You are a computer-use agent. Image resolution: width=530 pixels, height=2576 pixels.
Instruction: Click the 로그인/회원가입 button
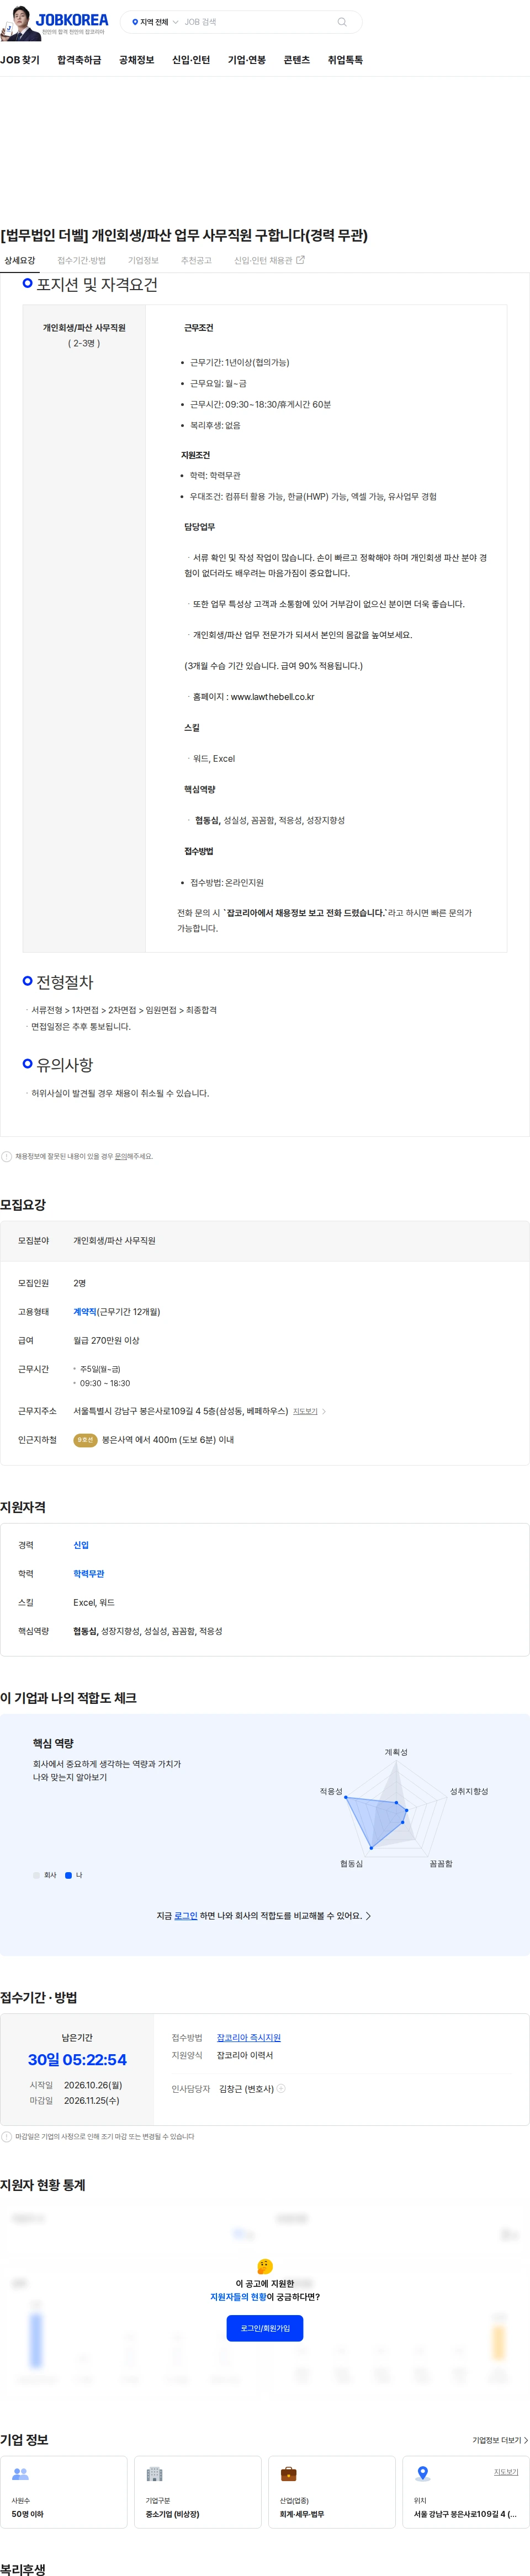point(265,2328)
